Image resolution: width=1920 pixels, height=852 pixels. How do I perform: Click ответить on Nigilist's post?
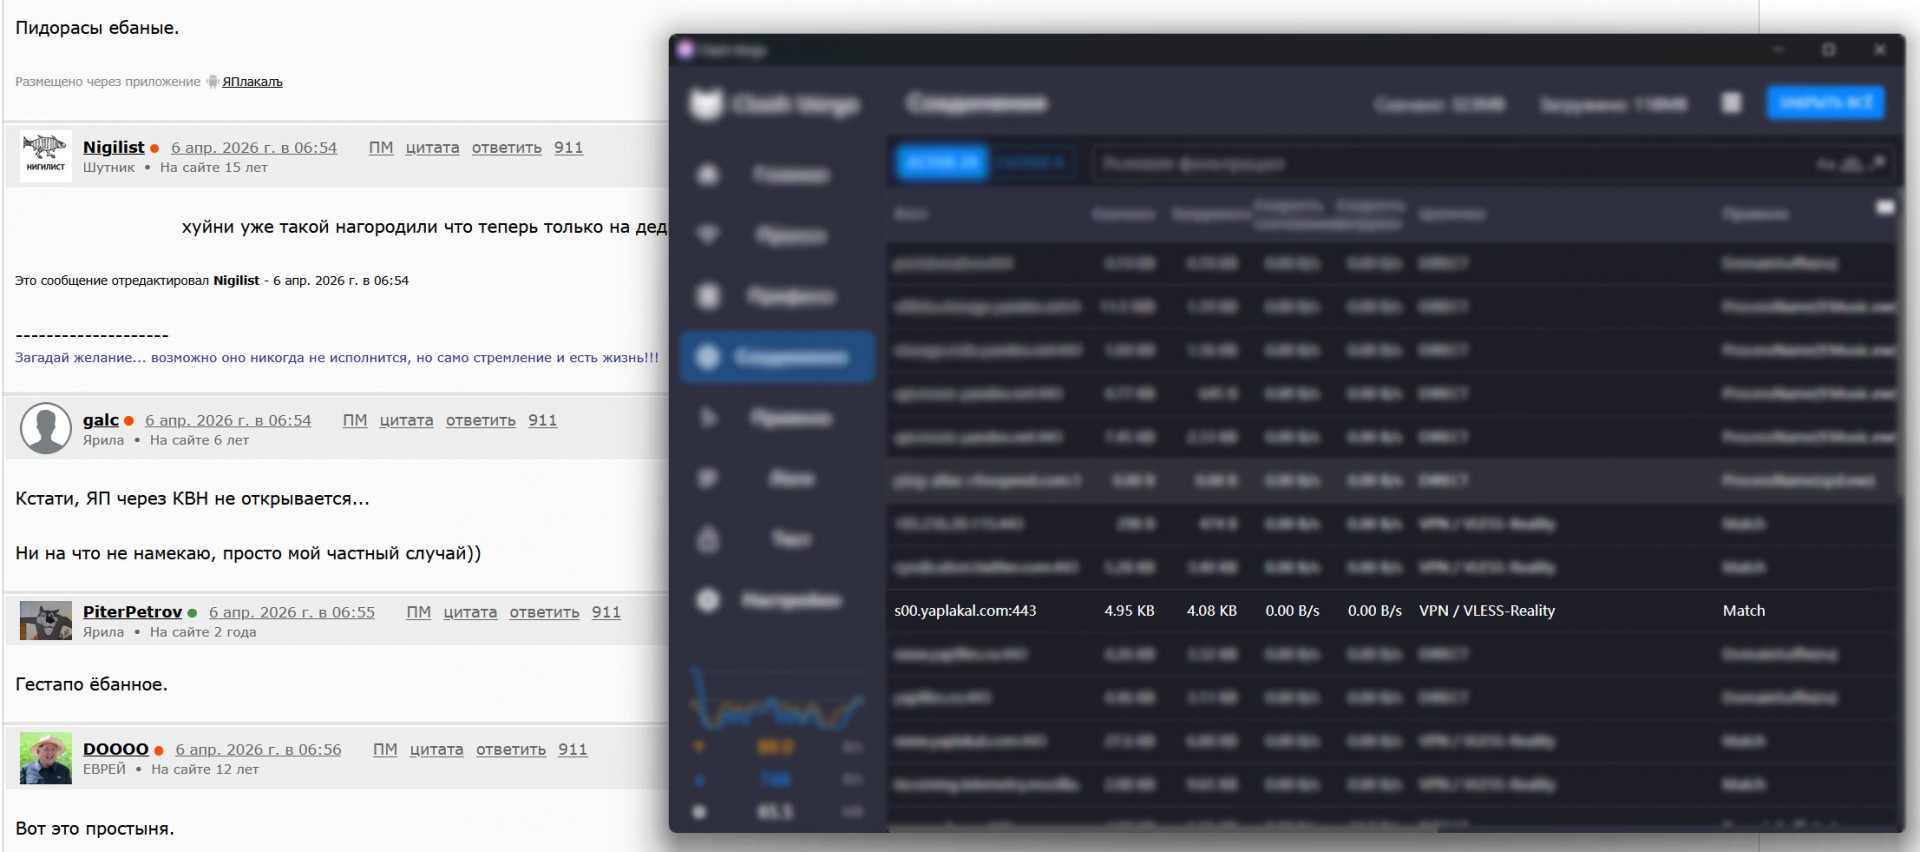coord(507,148)
